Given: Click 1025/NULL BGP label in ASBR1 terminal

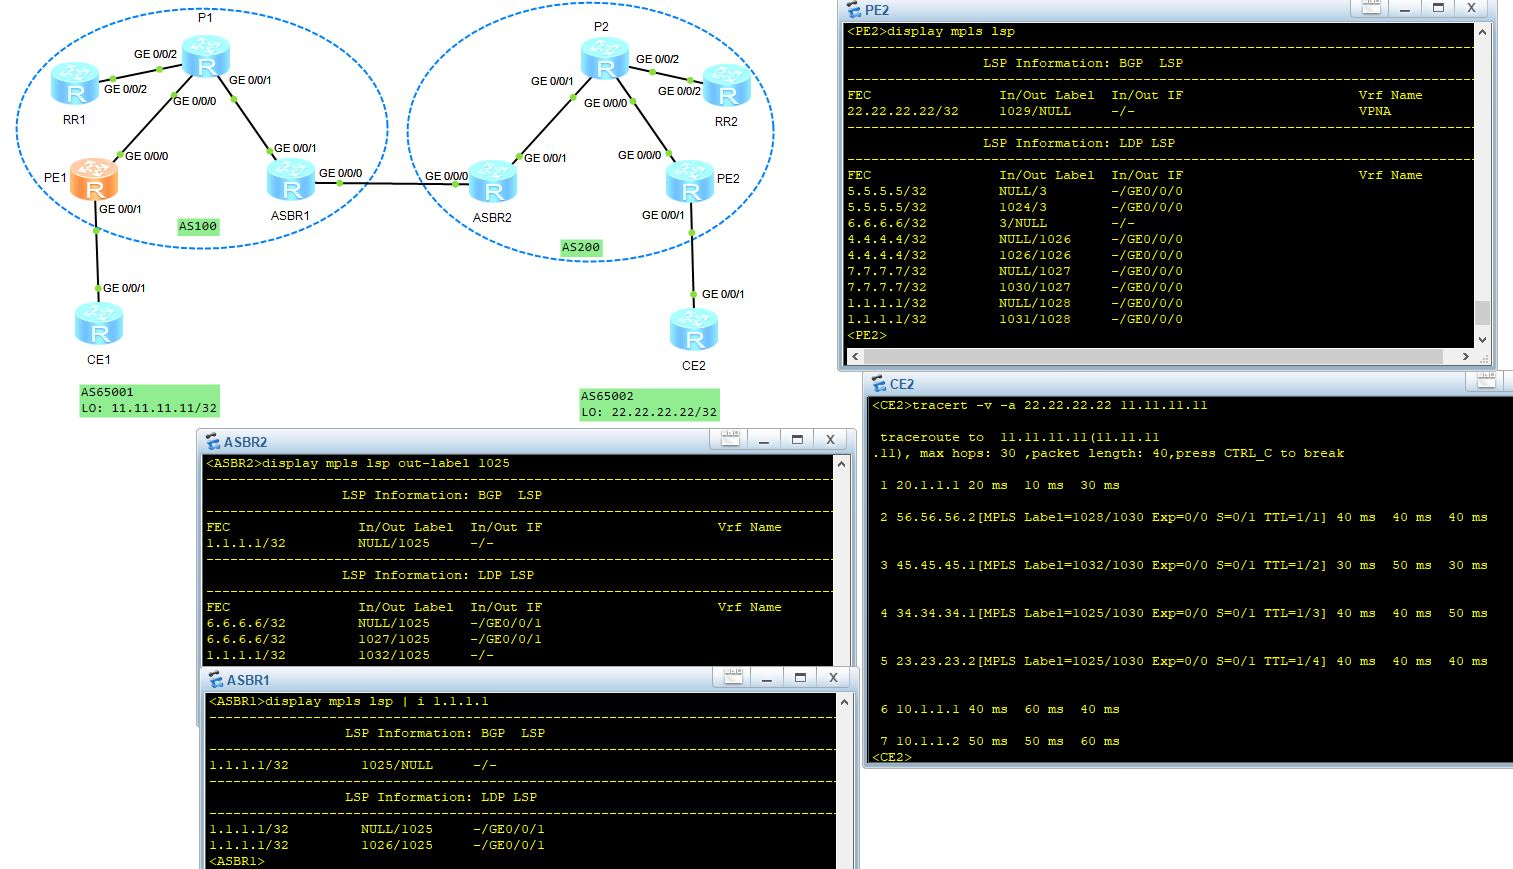Looking at the screenshot, I should [x=397, y=765].
